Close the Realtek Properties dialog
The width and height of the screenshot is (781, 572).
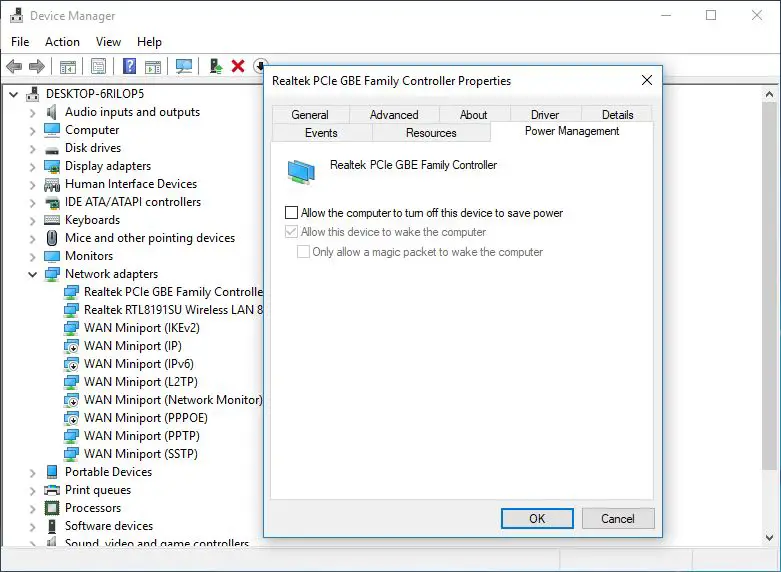point(647,80)
